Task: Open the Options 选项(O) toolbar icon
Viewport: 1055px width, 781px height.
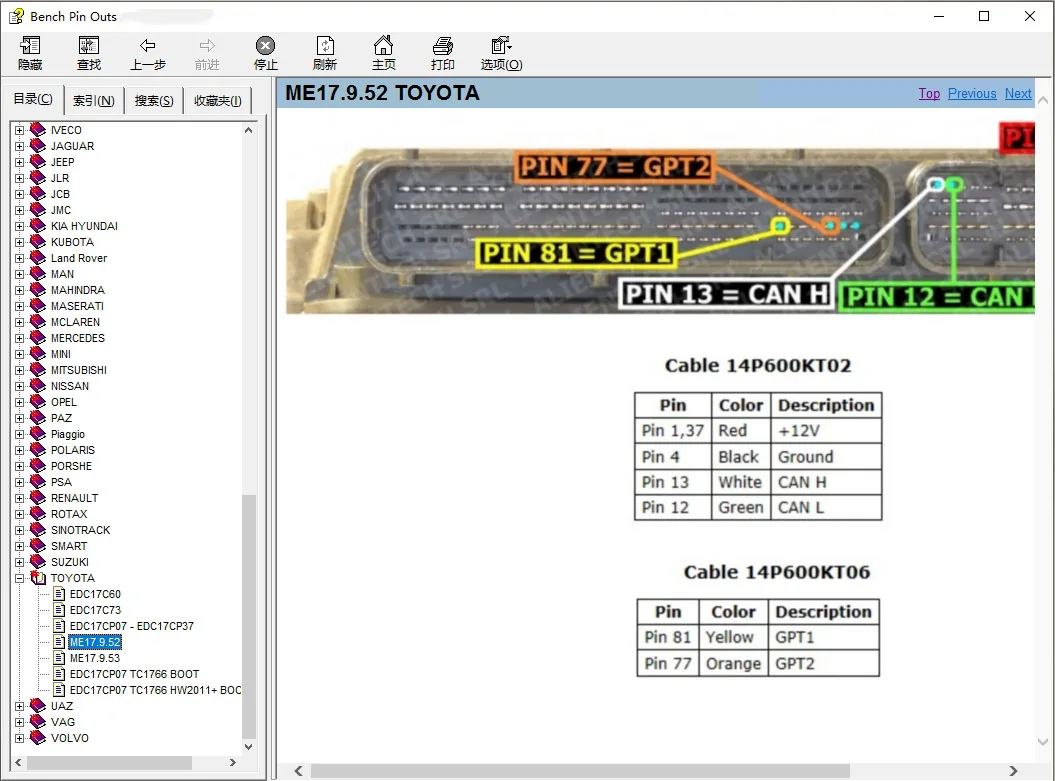Action: coord(501,46)
